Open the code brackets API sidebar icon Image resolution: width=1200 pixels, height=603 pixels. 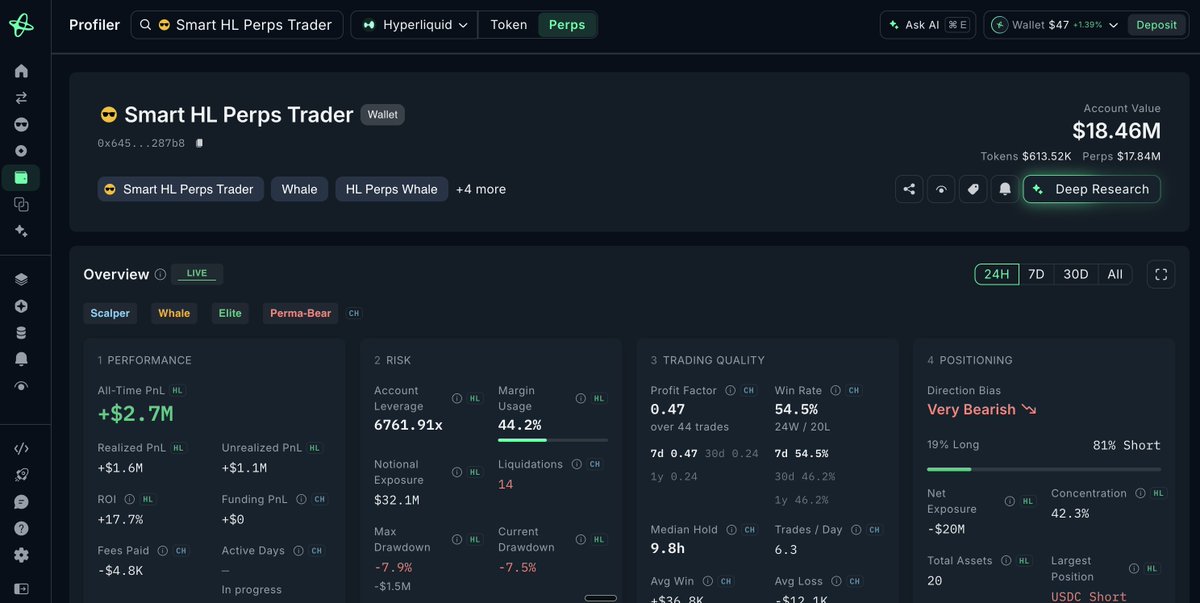pyautogui.click(x=21, y=449)
